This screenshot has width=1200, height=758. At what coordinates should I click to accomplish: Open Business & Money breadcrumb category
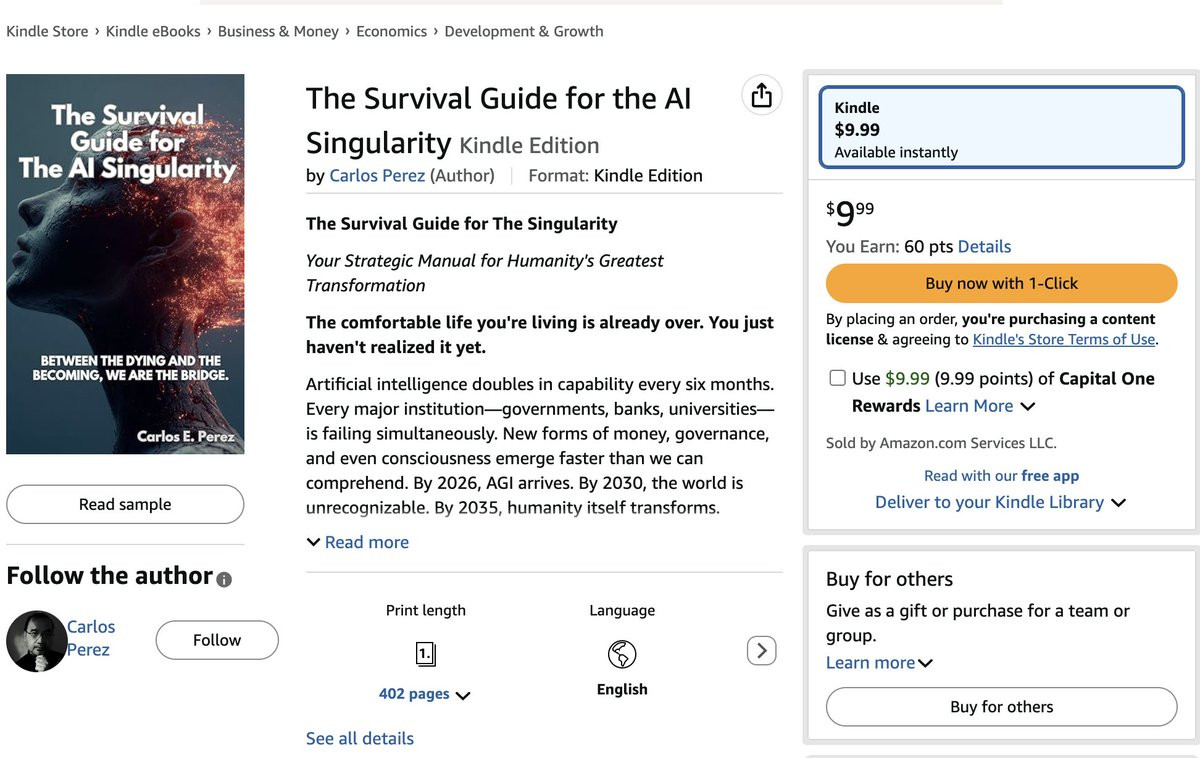[278, 31]
